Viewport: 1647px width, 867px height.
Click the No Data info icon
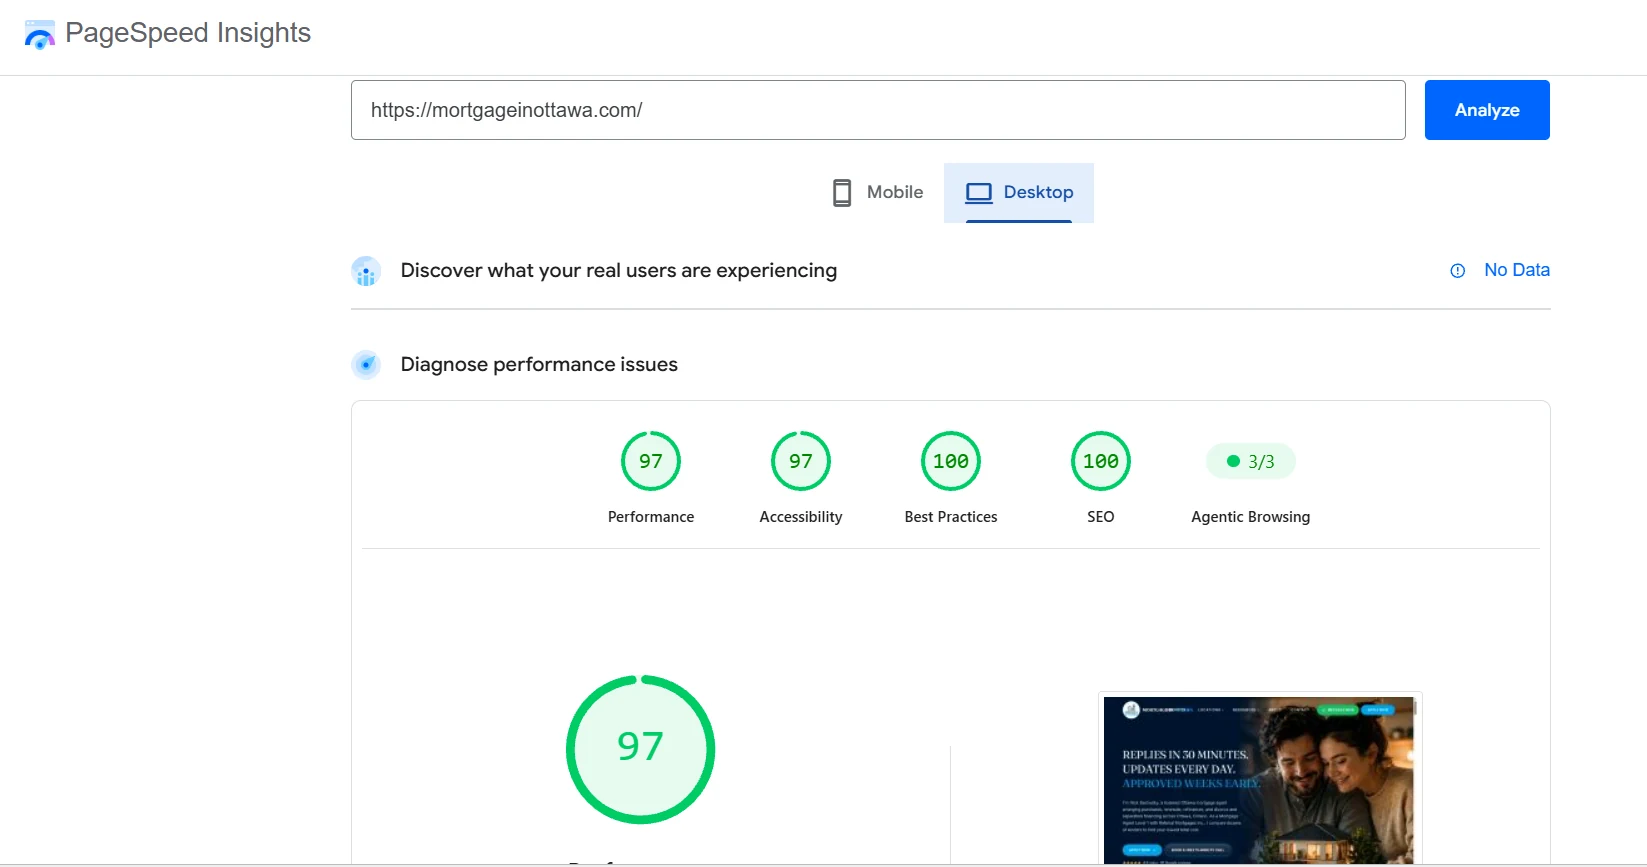[x=1458, y=271]
